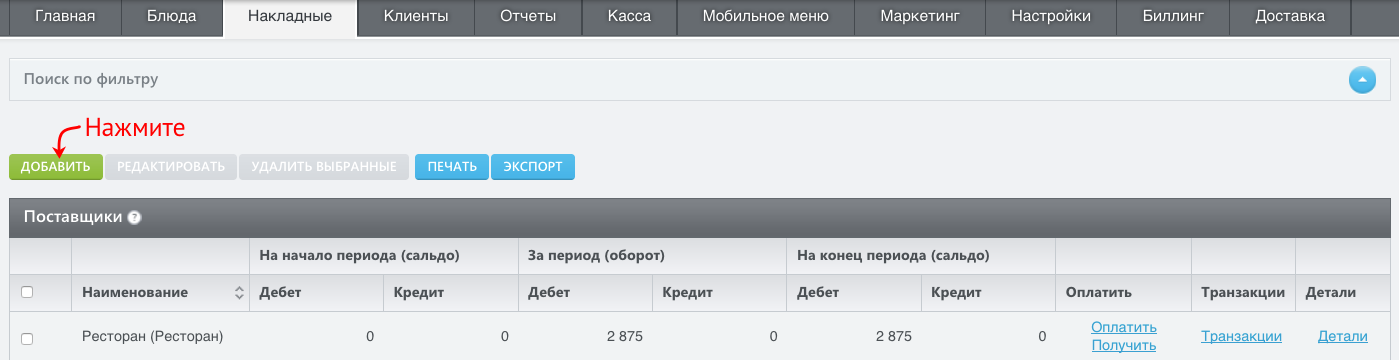
Task: Open the Главная tab
Action: (65, 17)
